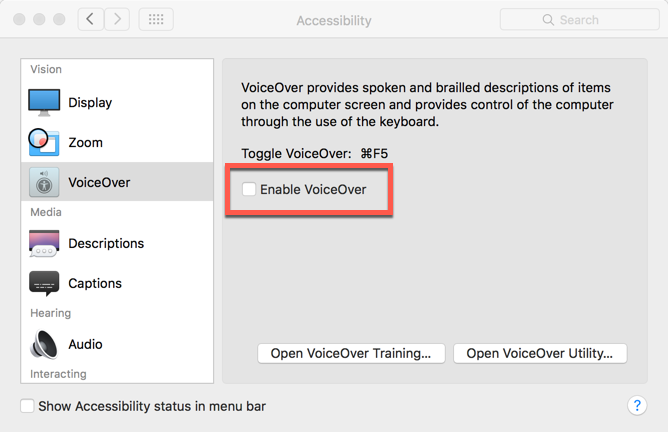Open VoiceOver Utility button
Image resolution: width=668 pixels, height=432 pixels.
[540, 353]
